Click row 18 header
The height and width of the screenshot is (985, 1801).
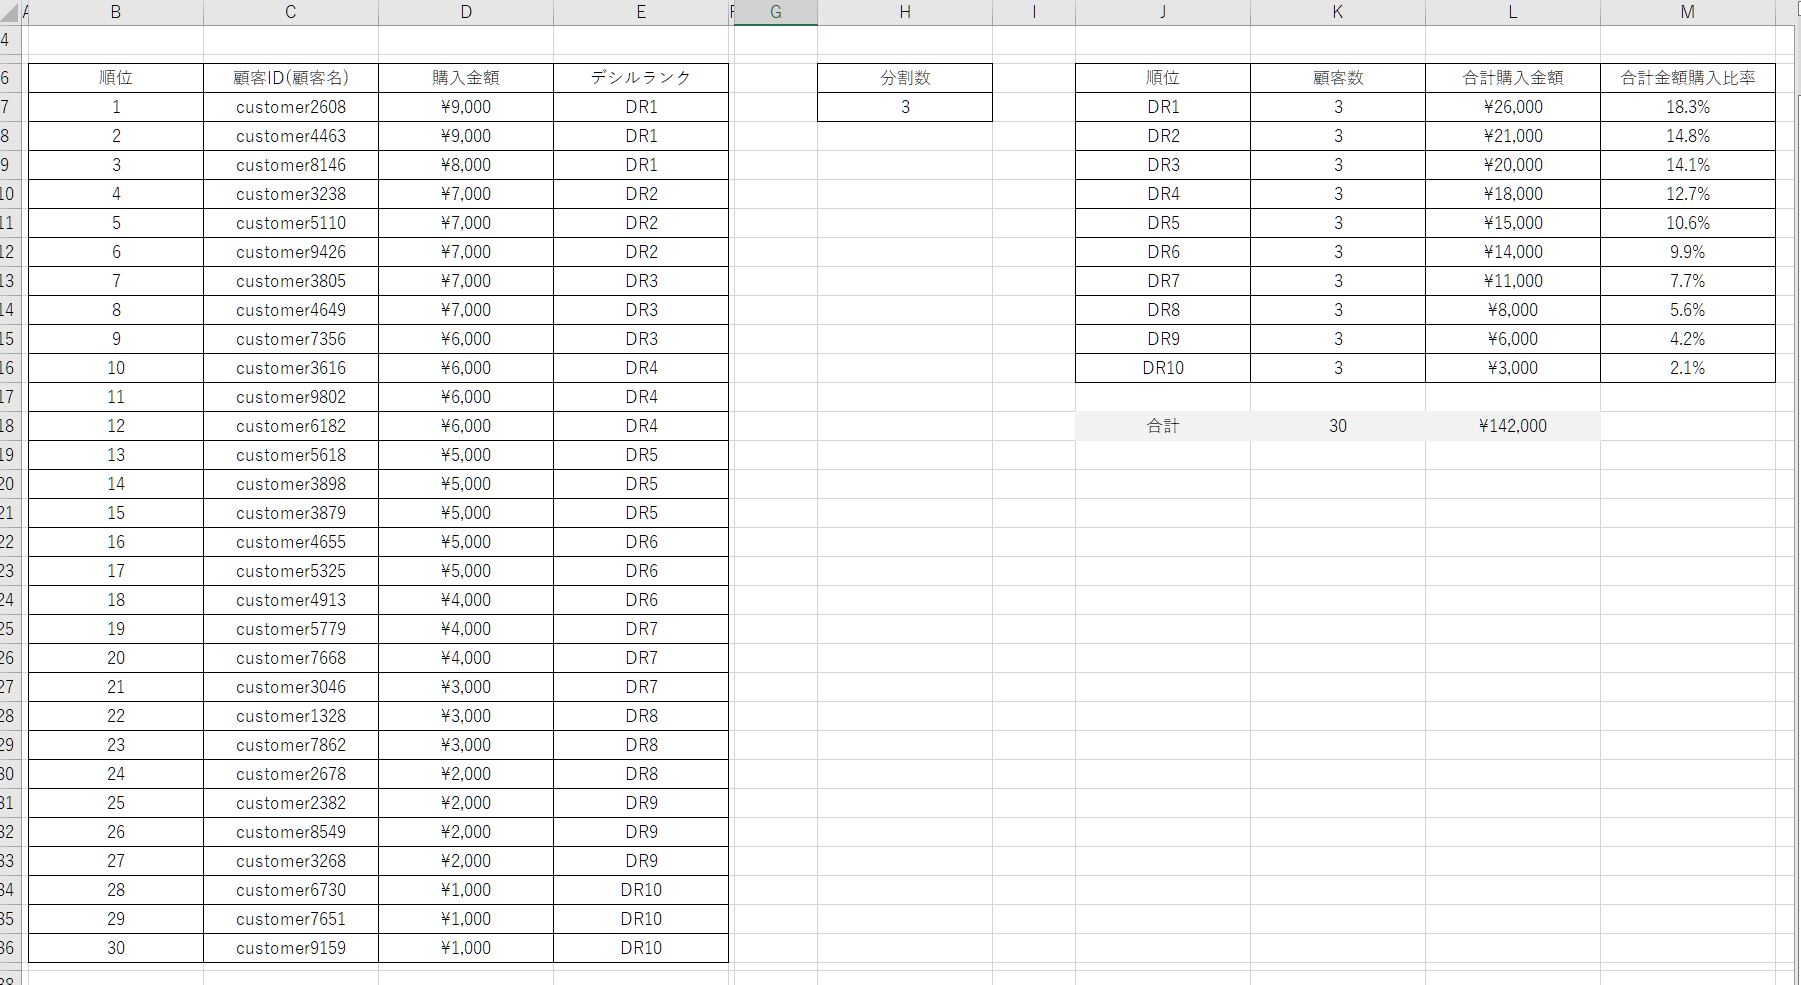click(x=8, y=426)
